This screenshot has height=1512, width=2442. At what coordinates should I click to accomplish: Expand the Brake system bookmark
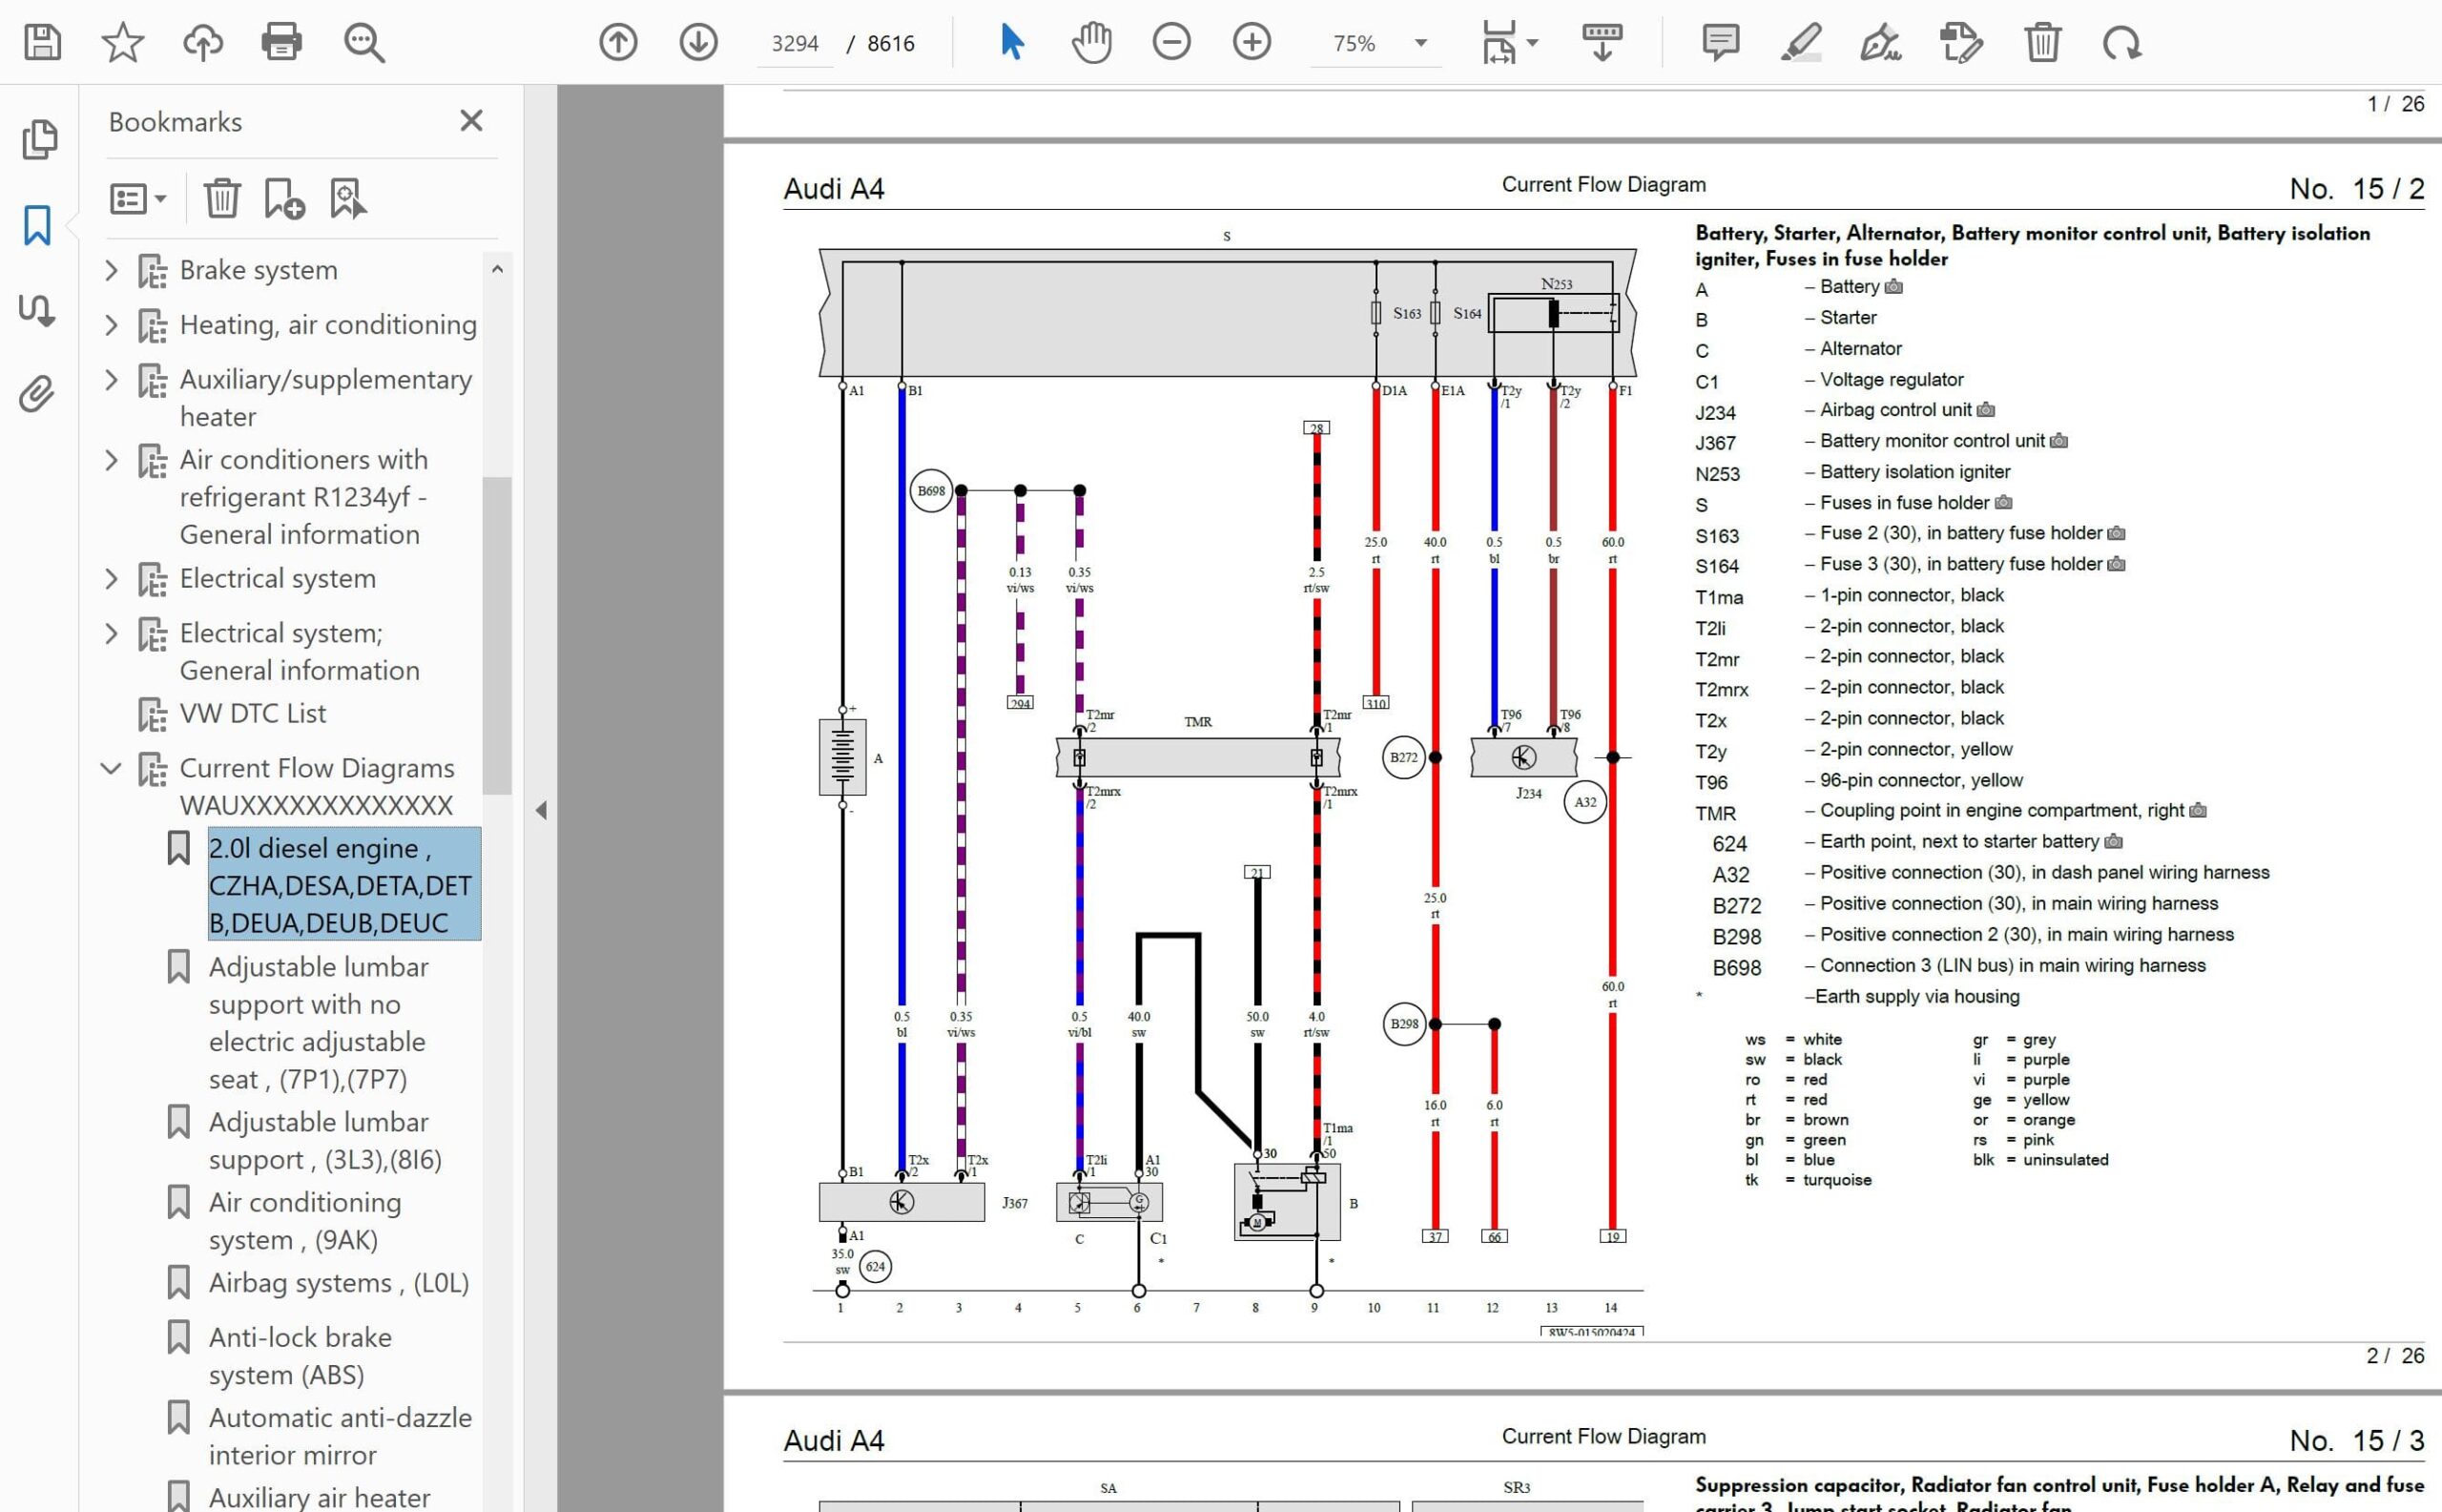[x=112, y=270]
